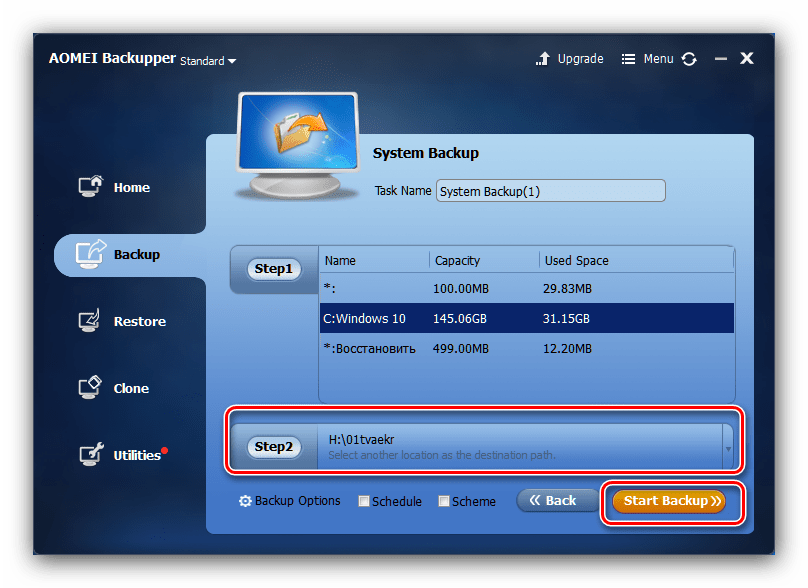Click the Utilities wrench icon

coord(91,455)
